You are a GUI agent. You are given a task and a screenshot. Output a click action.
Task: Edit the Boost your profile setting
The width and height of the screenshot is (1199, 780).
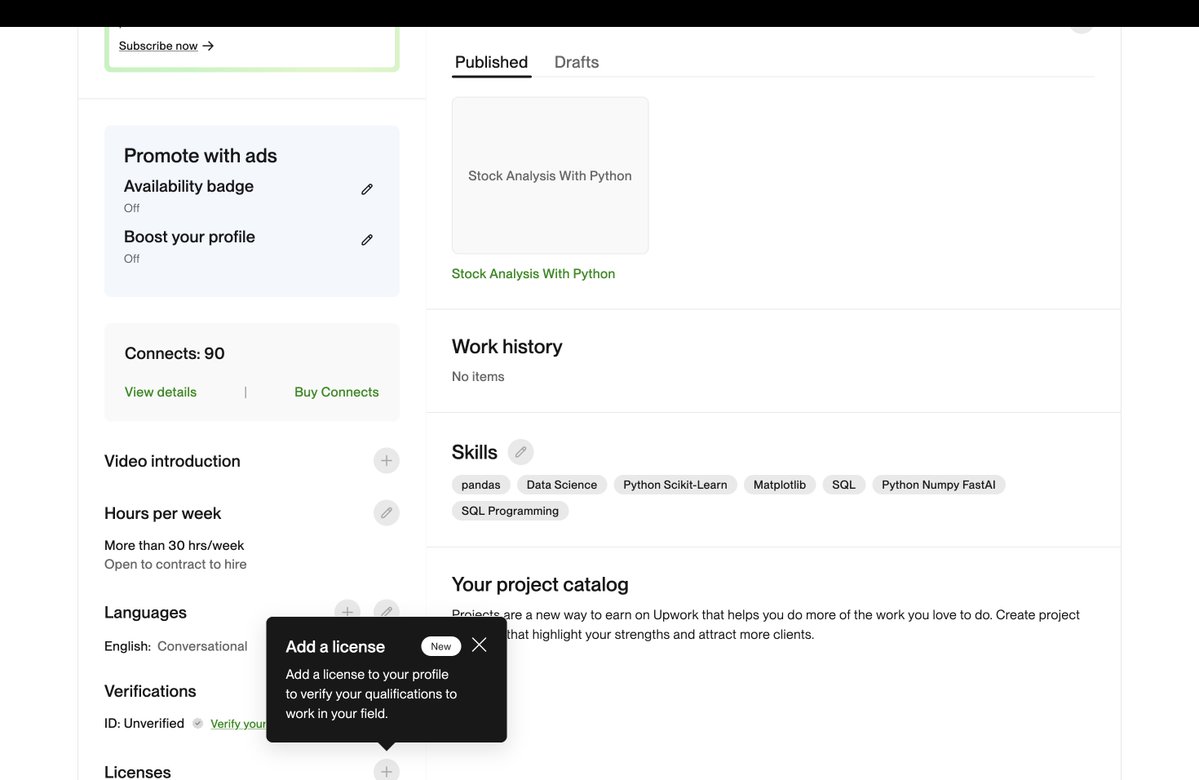pyautogui.click(x=367, y=239)
